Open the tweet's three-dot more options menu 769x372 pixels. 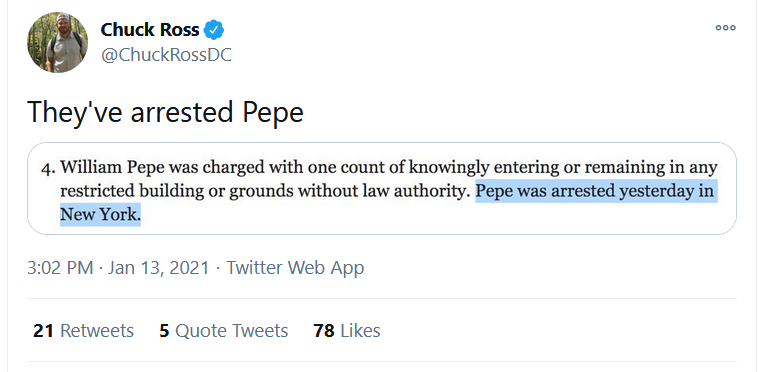pos(725,28)
